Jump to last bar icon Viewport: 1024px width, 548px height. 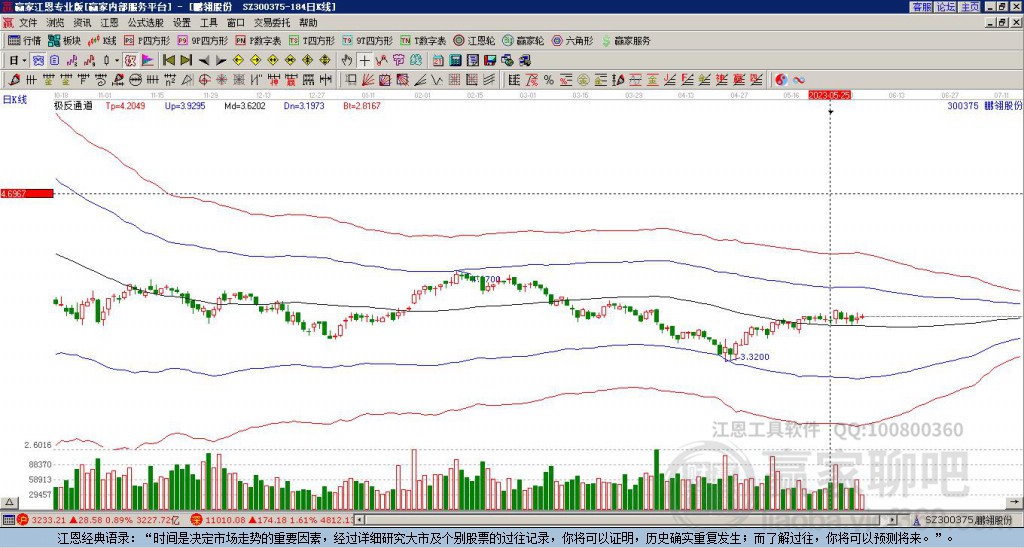(185, 61)
